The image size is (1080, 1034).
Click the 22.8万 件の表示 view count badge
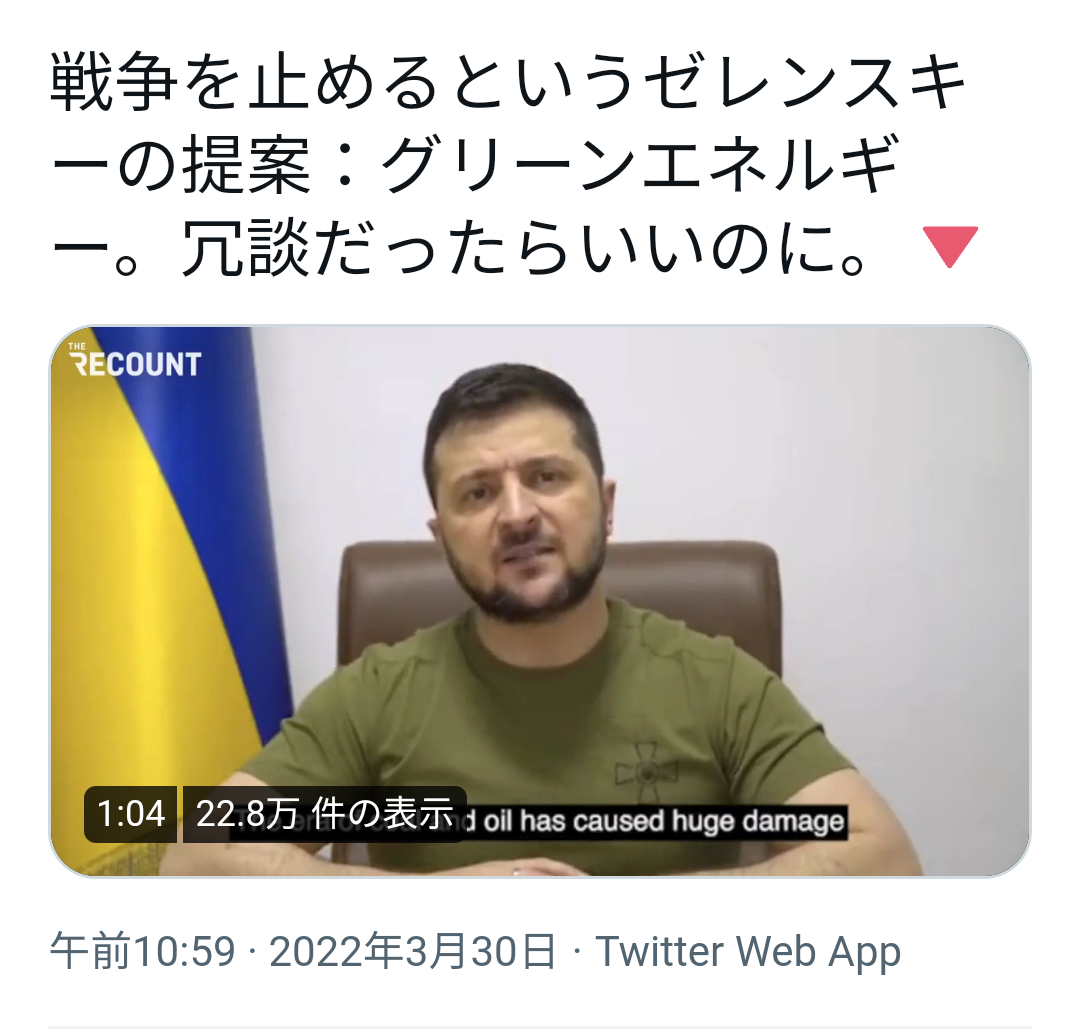[x=324, y=814]
